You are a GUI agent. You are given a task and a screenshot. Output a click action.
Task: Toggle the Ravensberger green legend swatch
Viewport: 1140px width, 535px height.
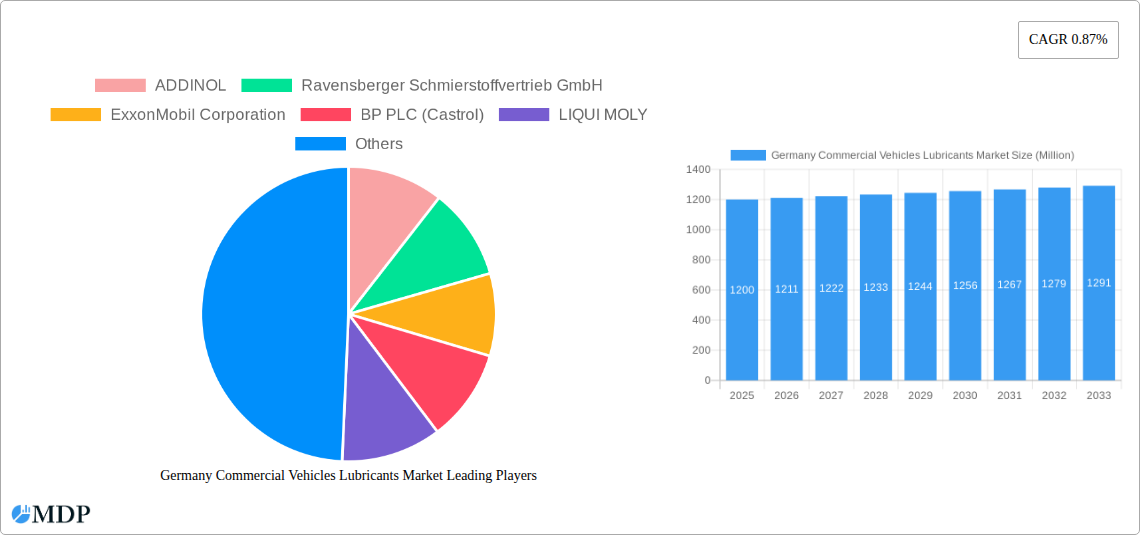[266, 86]
